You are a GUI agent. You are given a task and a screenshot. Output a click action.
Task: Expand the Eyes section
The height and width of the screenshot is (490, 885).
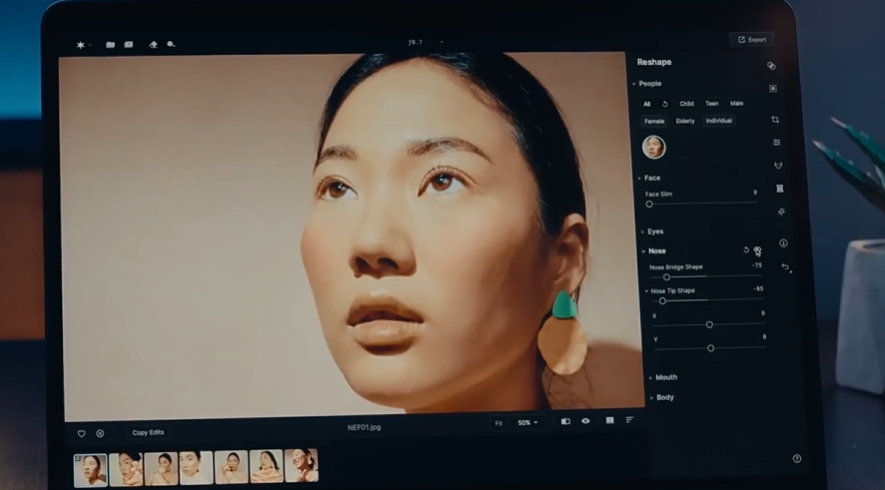coord(655,231)
